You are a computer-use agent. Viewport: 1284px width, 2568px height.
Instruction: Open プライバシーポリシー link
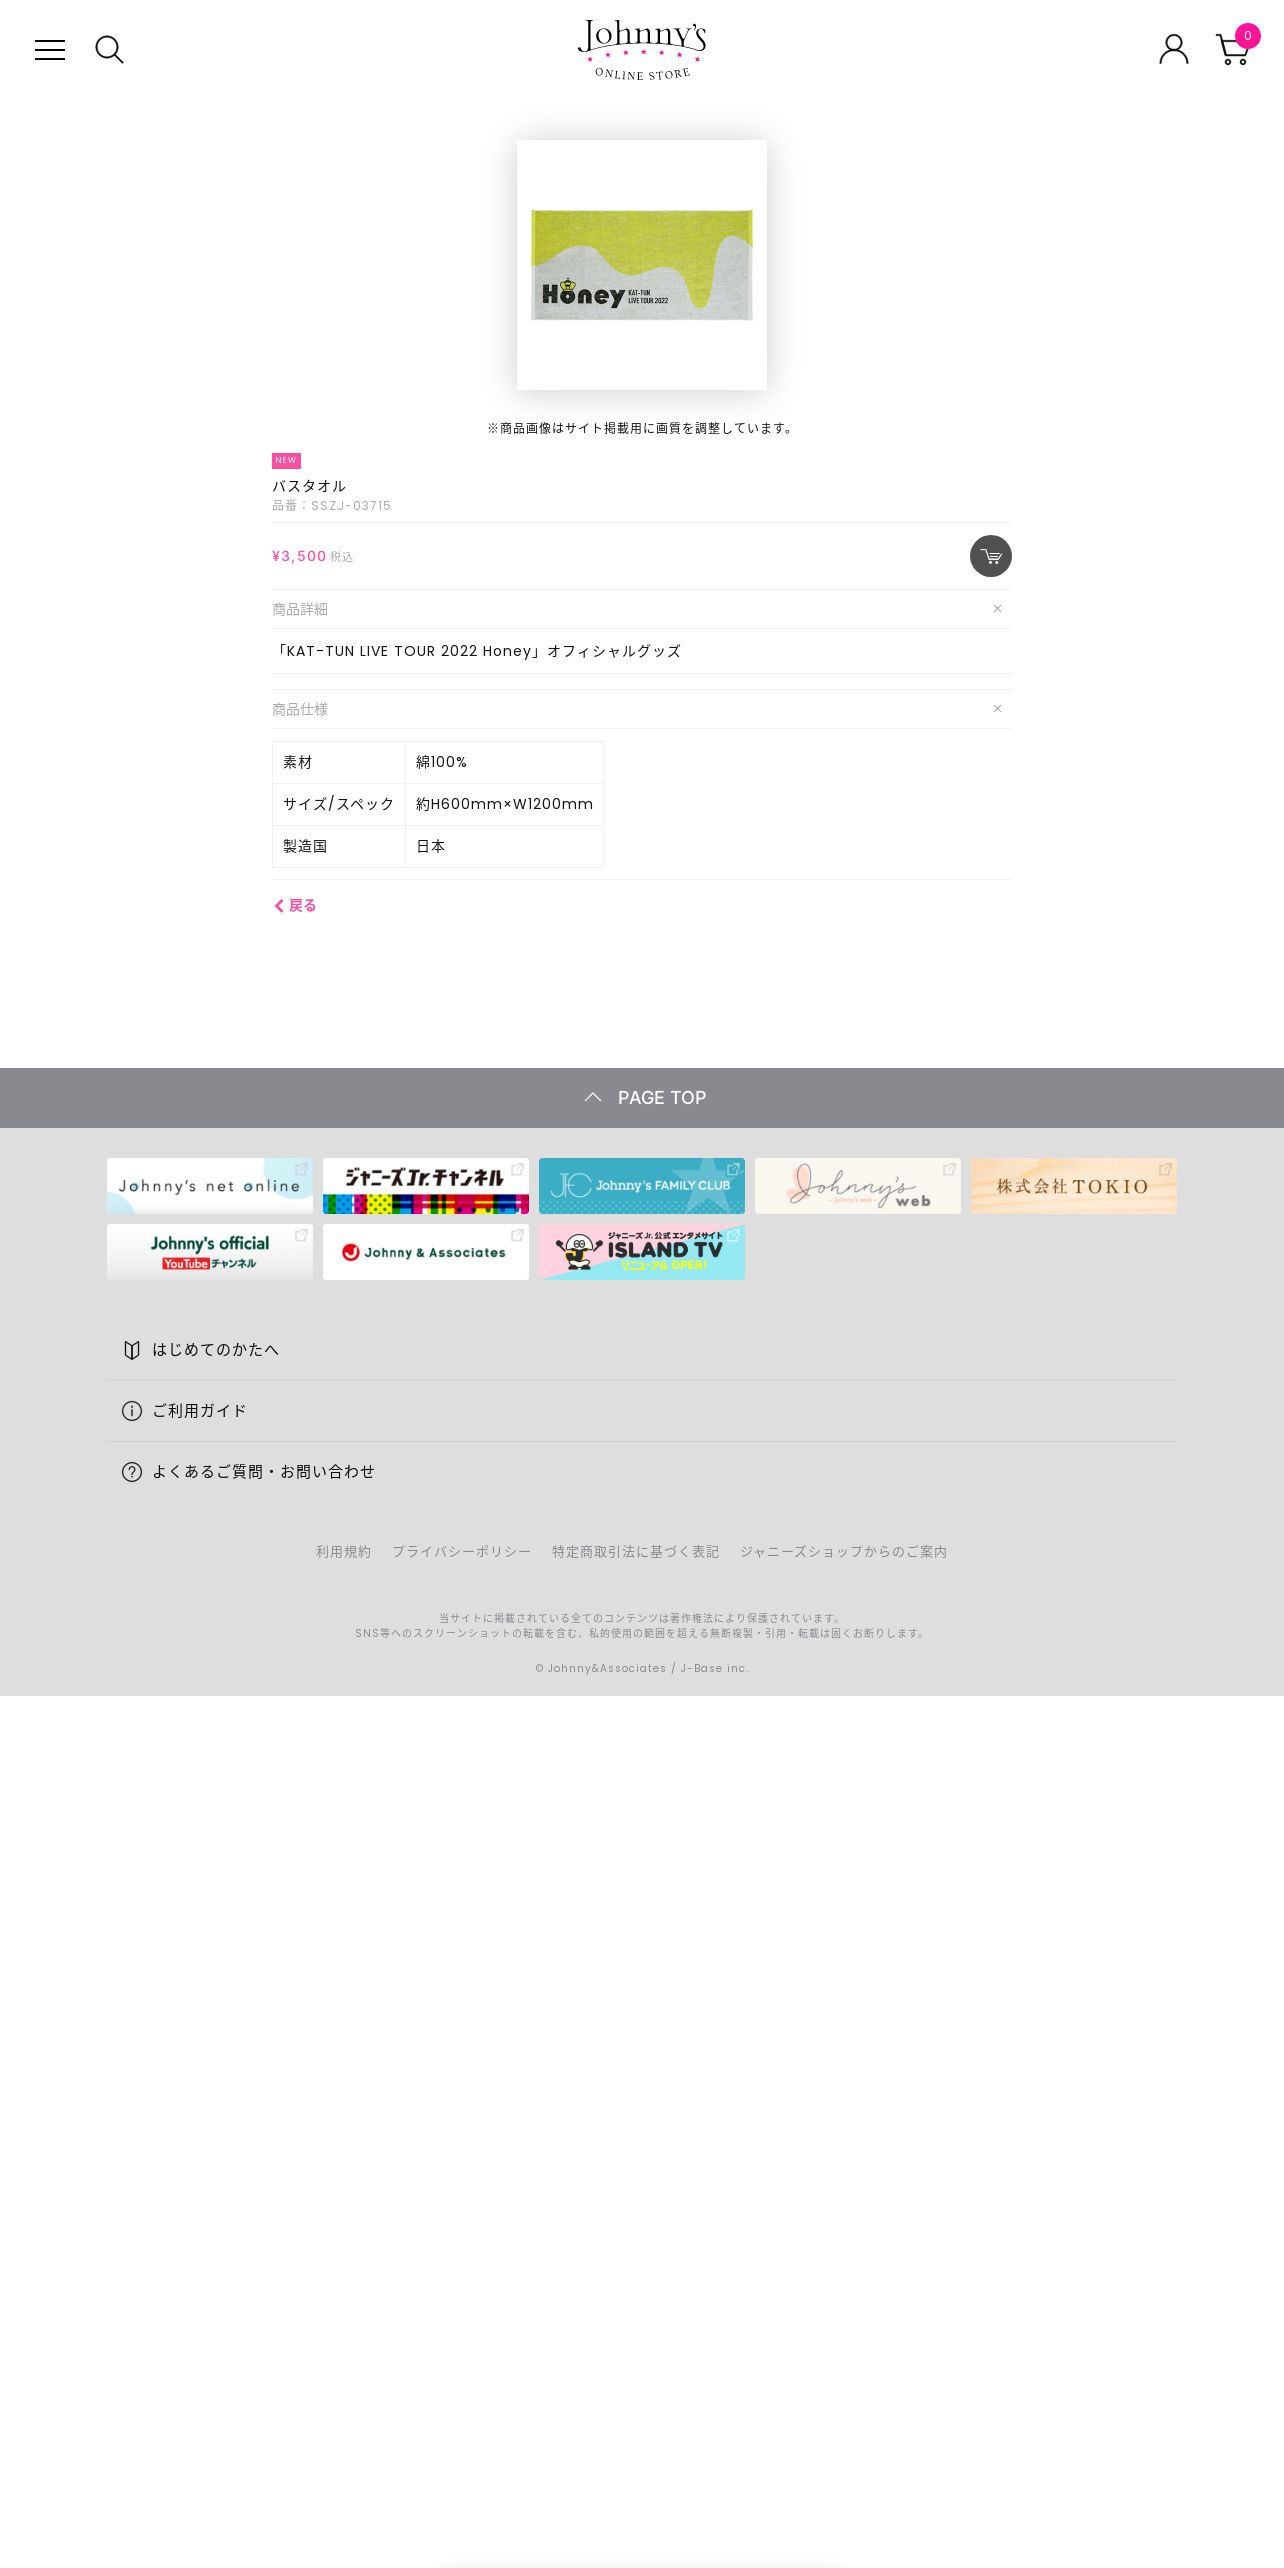tap(461, 1552)
